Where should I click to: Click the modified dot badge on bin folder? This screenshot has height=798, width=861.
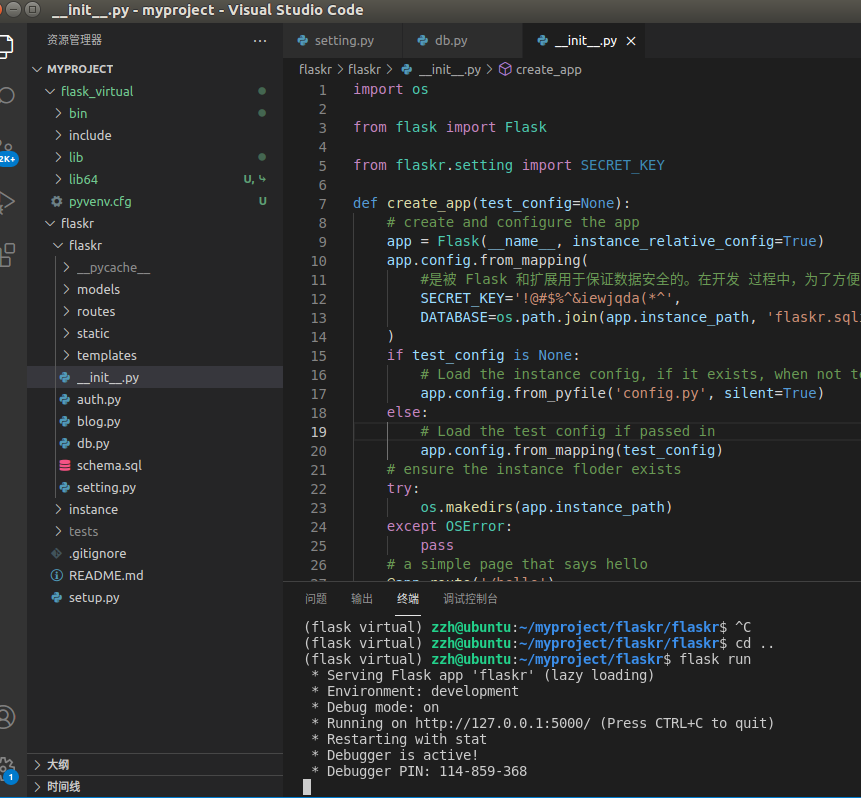pyautogui.click(x=262, y=113)
